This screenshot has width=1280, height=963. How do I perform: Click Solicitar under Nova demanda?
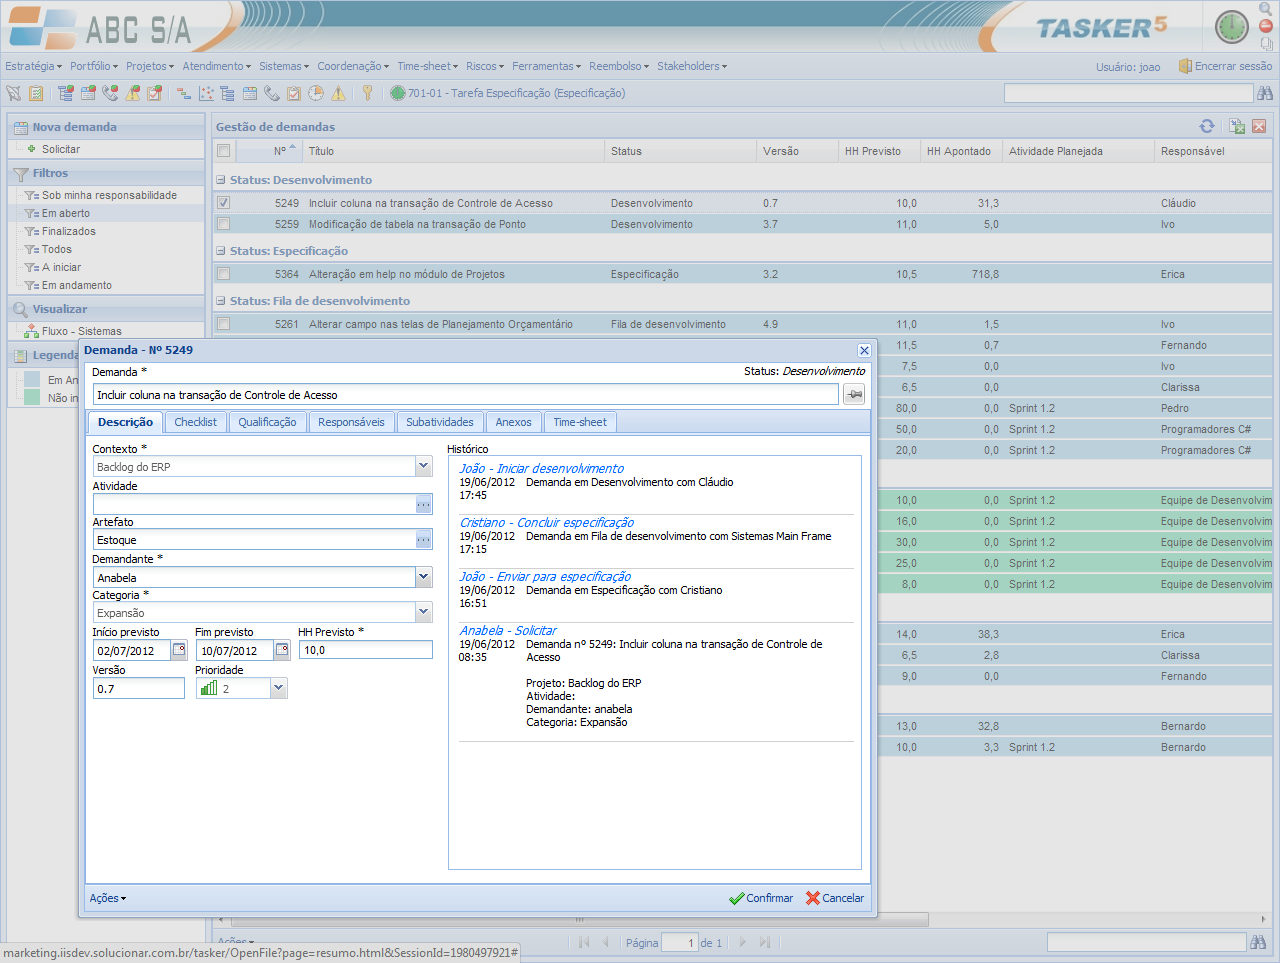60,149
